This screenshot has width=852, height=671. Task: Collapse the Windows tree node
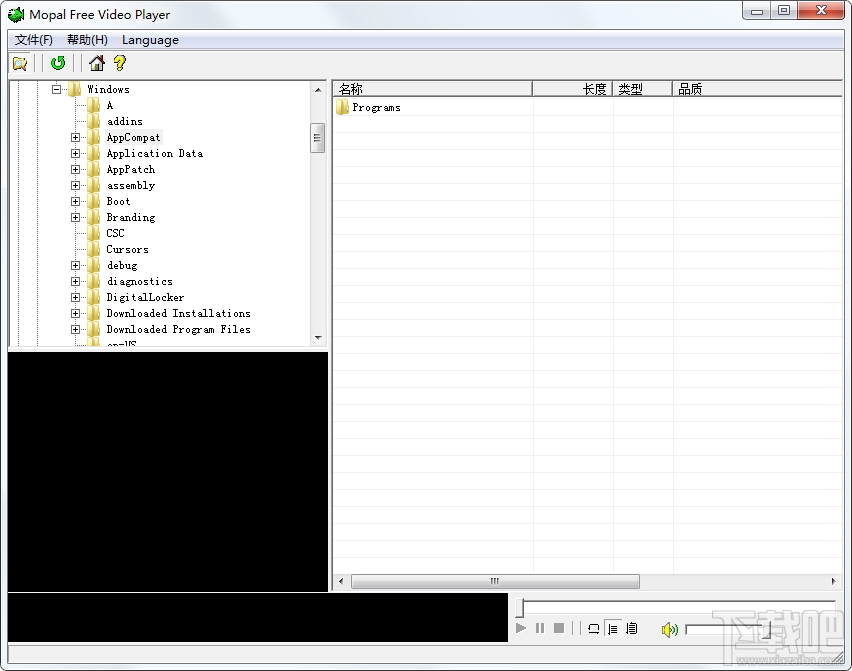[57, 89]
